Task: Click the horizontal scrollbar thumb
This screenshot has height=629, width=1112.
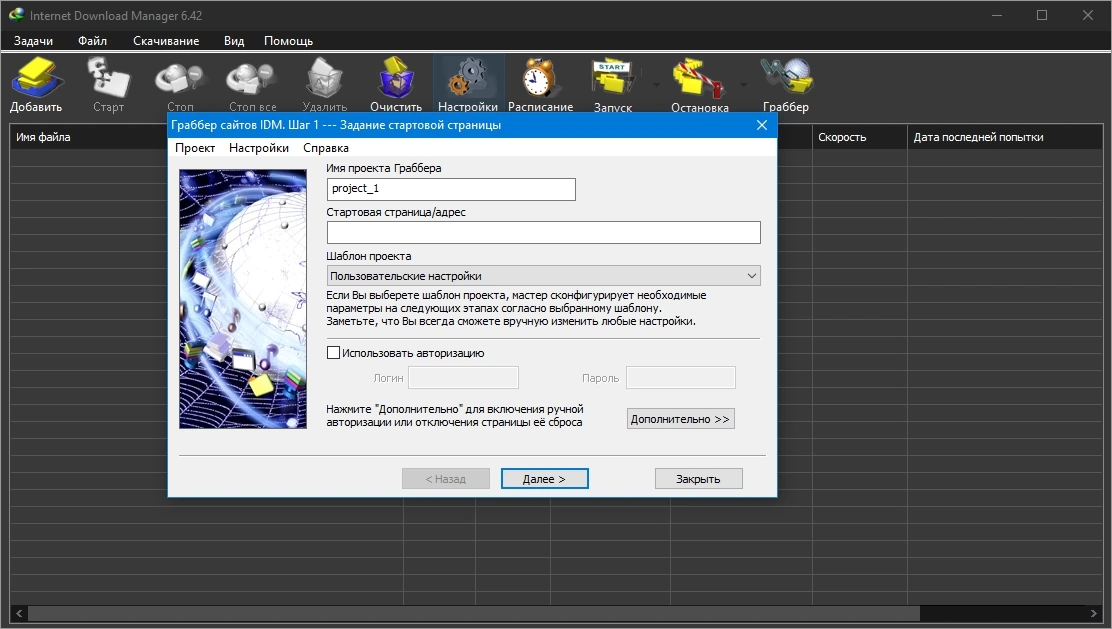Action: tap(473, 613)
